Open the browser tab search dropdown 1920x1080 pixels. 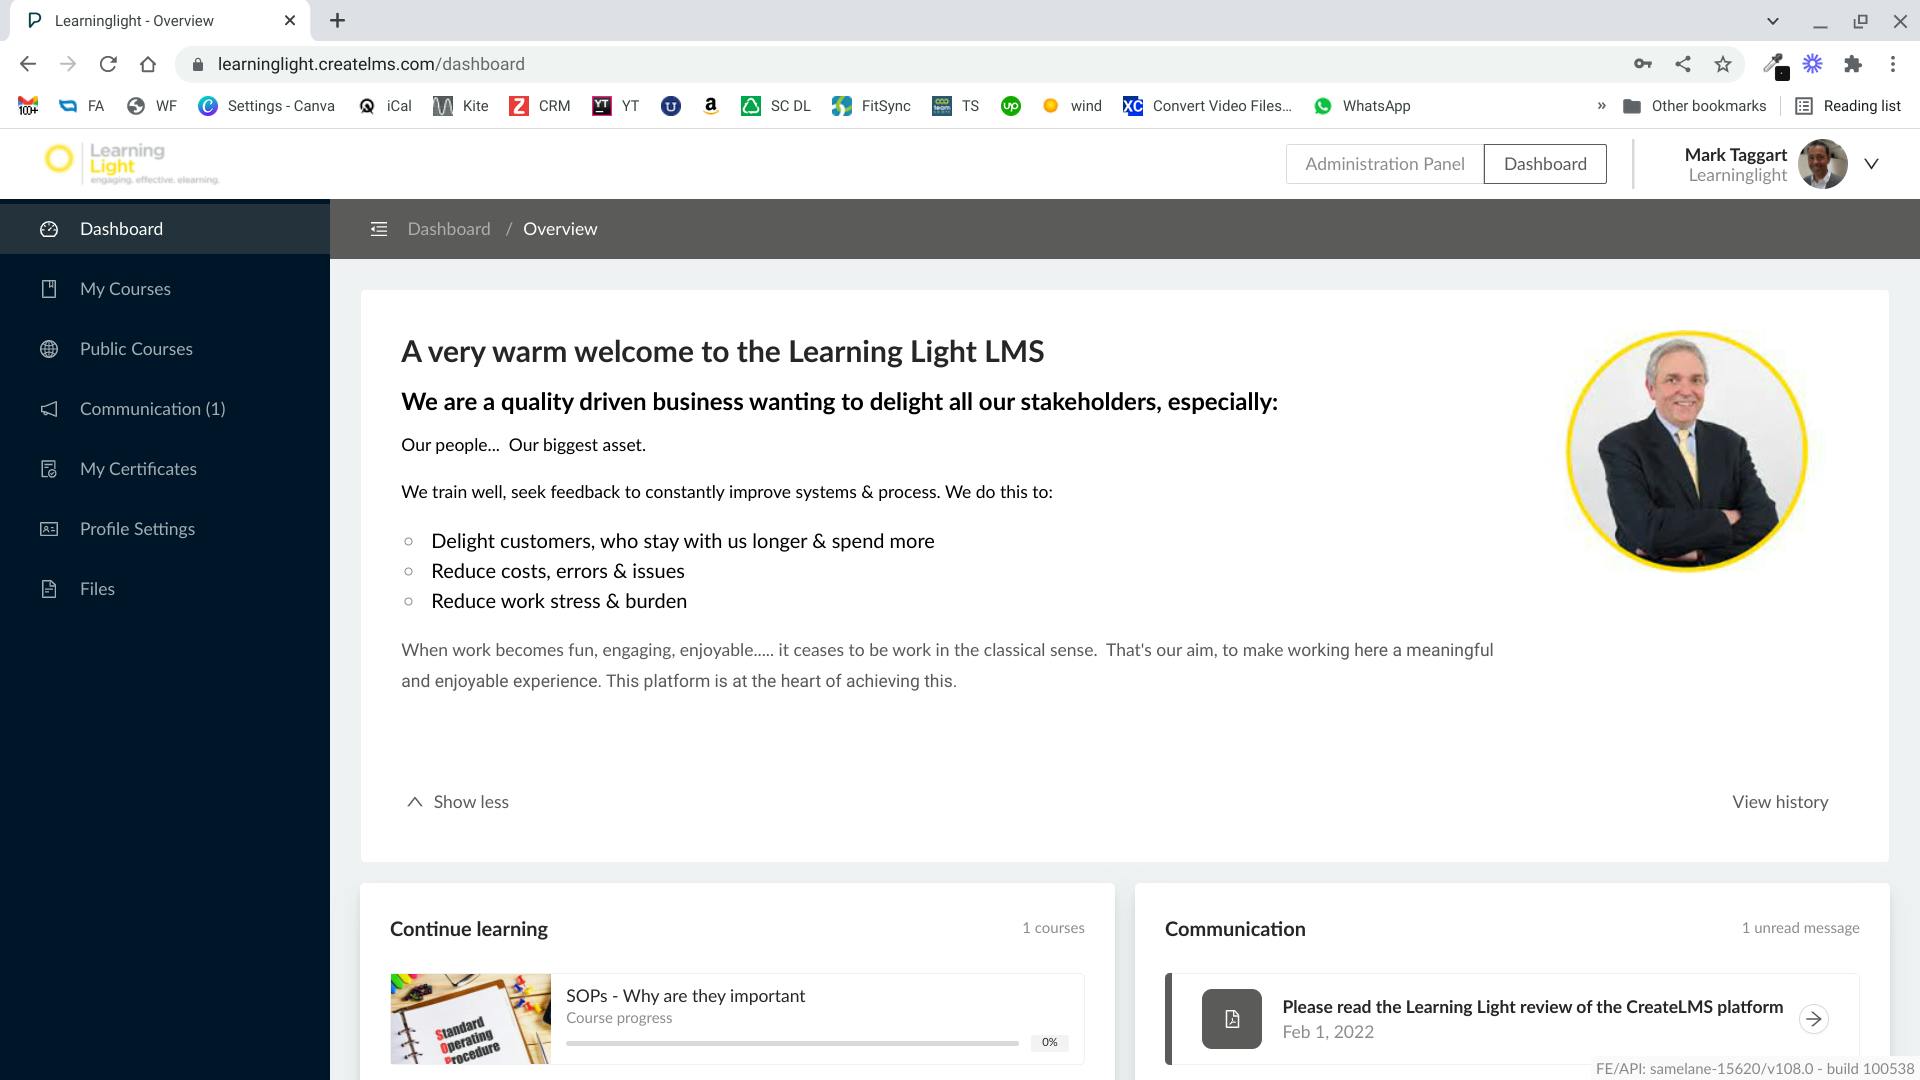coord(1773,20)
